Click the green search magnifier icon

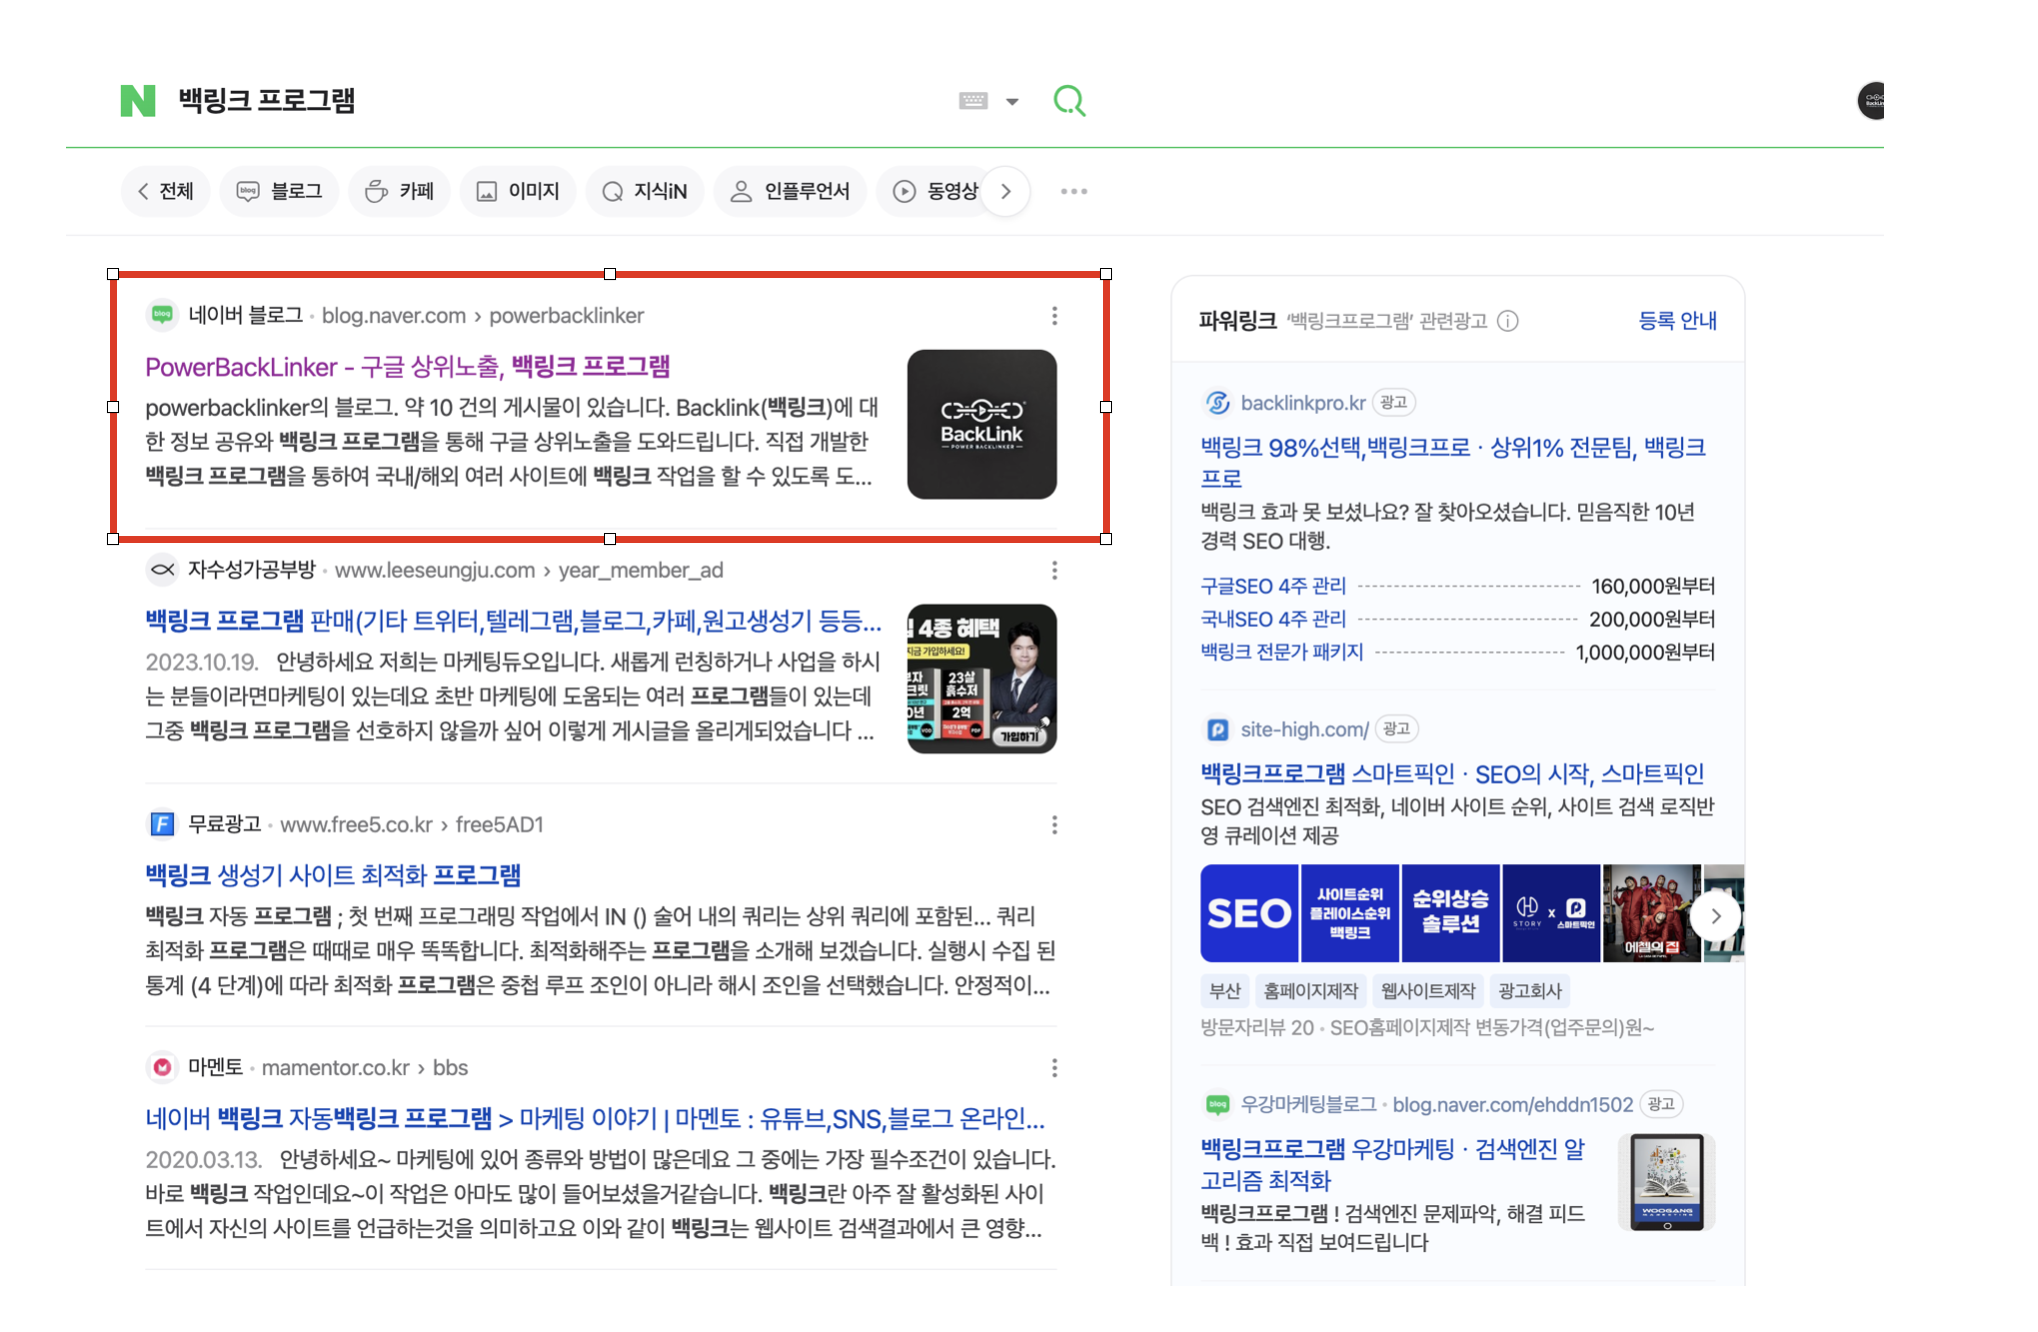coord(1069,101)
